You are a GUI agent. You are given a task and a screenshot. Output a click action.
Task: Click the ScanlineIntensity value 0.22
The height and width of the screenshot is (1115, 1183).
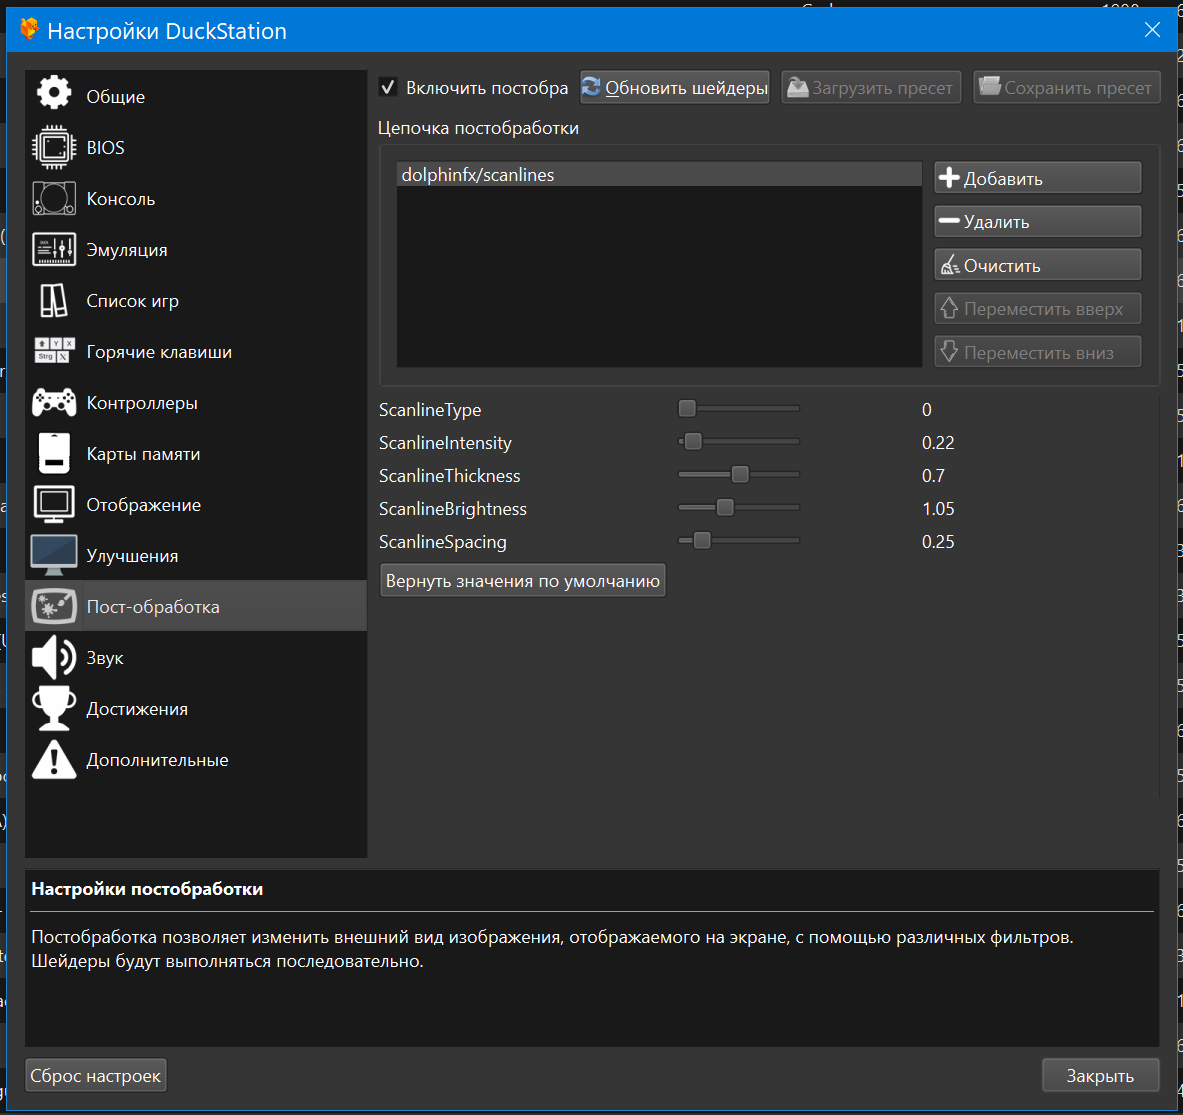[x=938, y=443]
